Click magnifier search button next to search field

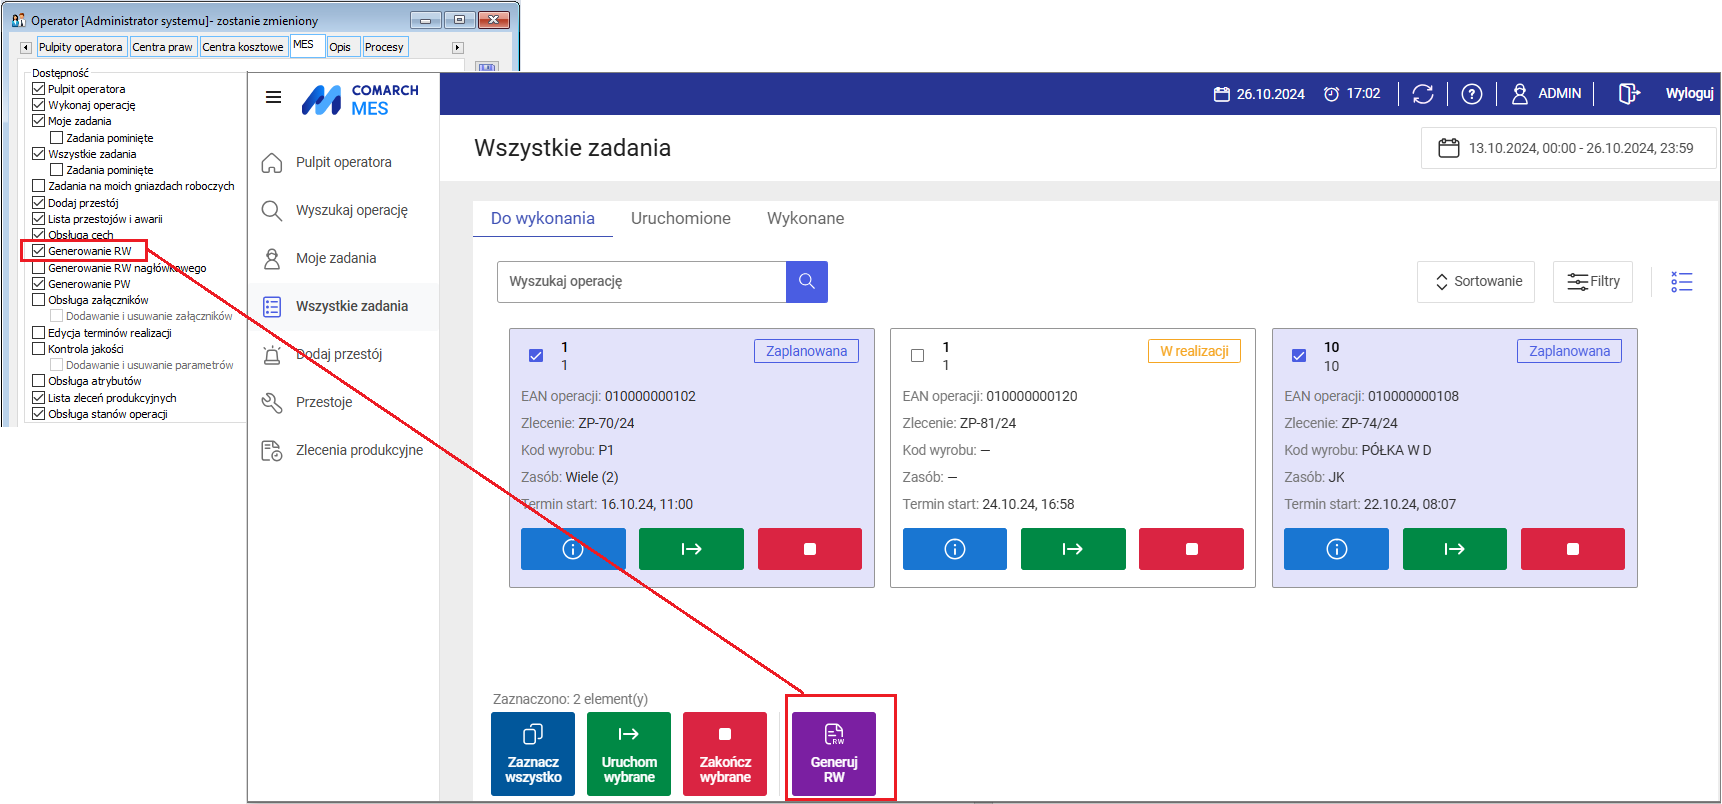(807, 282)
